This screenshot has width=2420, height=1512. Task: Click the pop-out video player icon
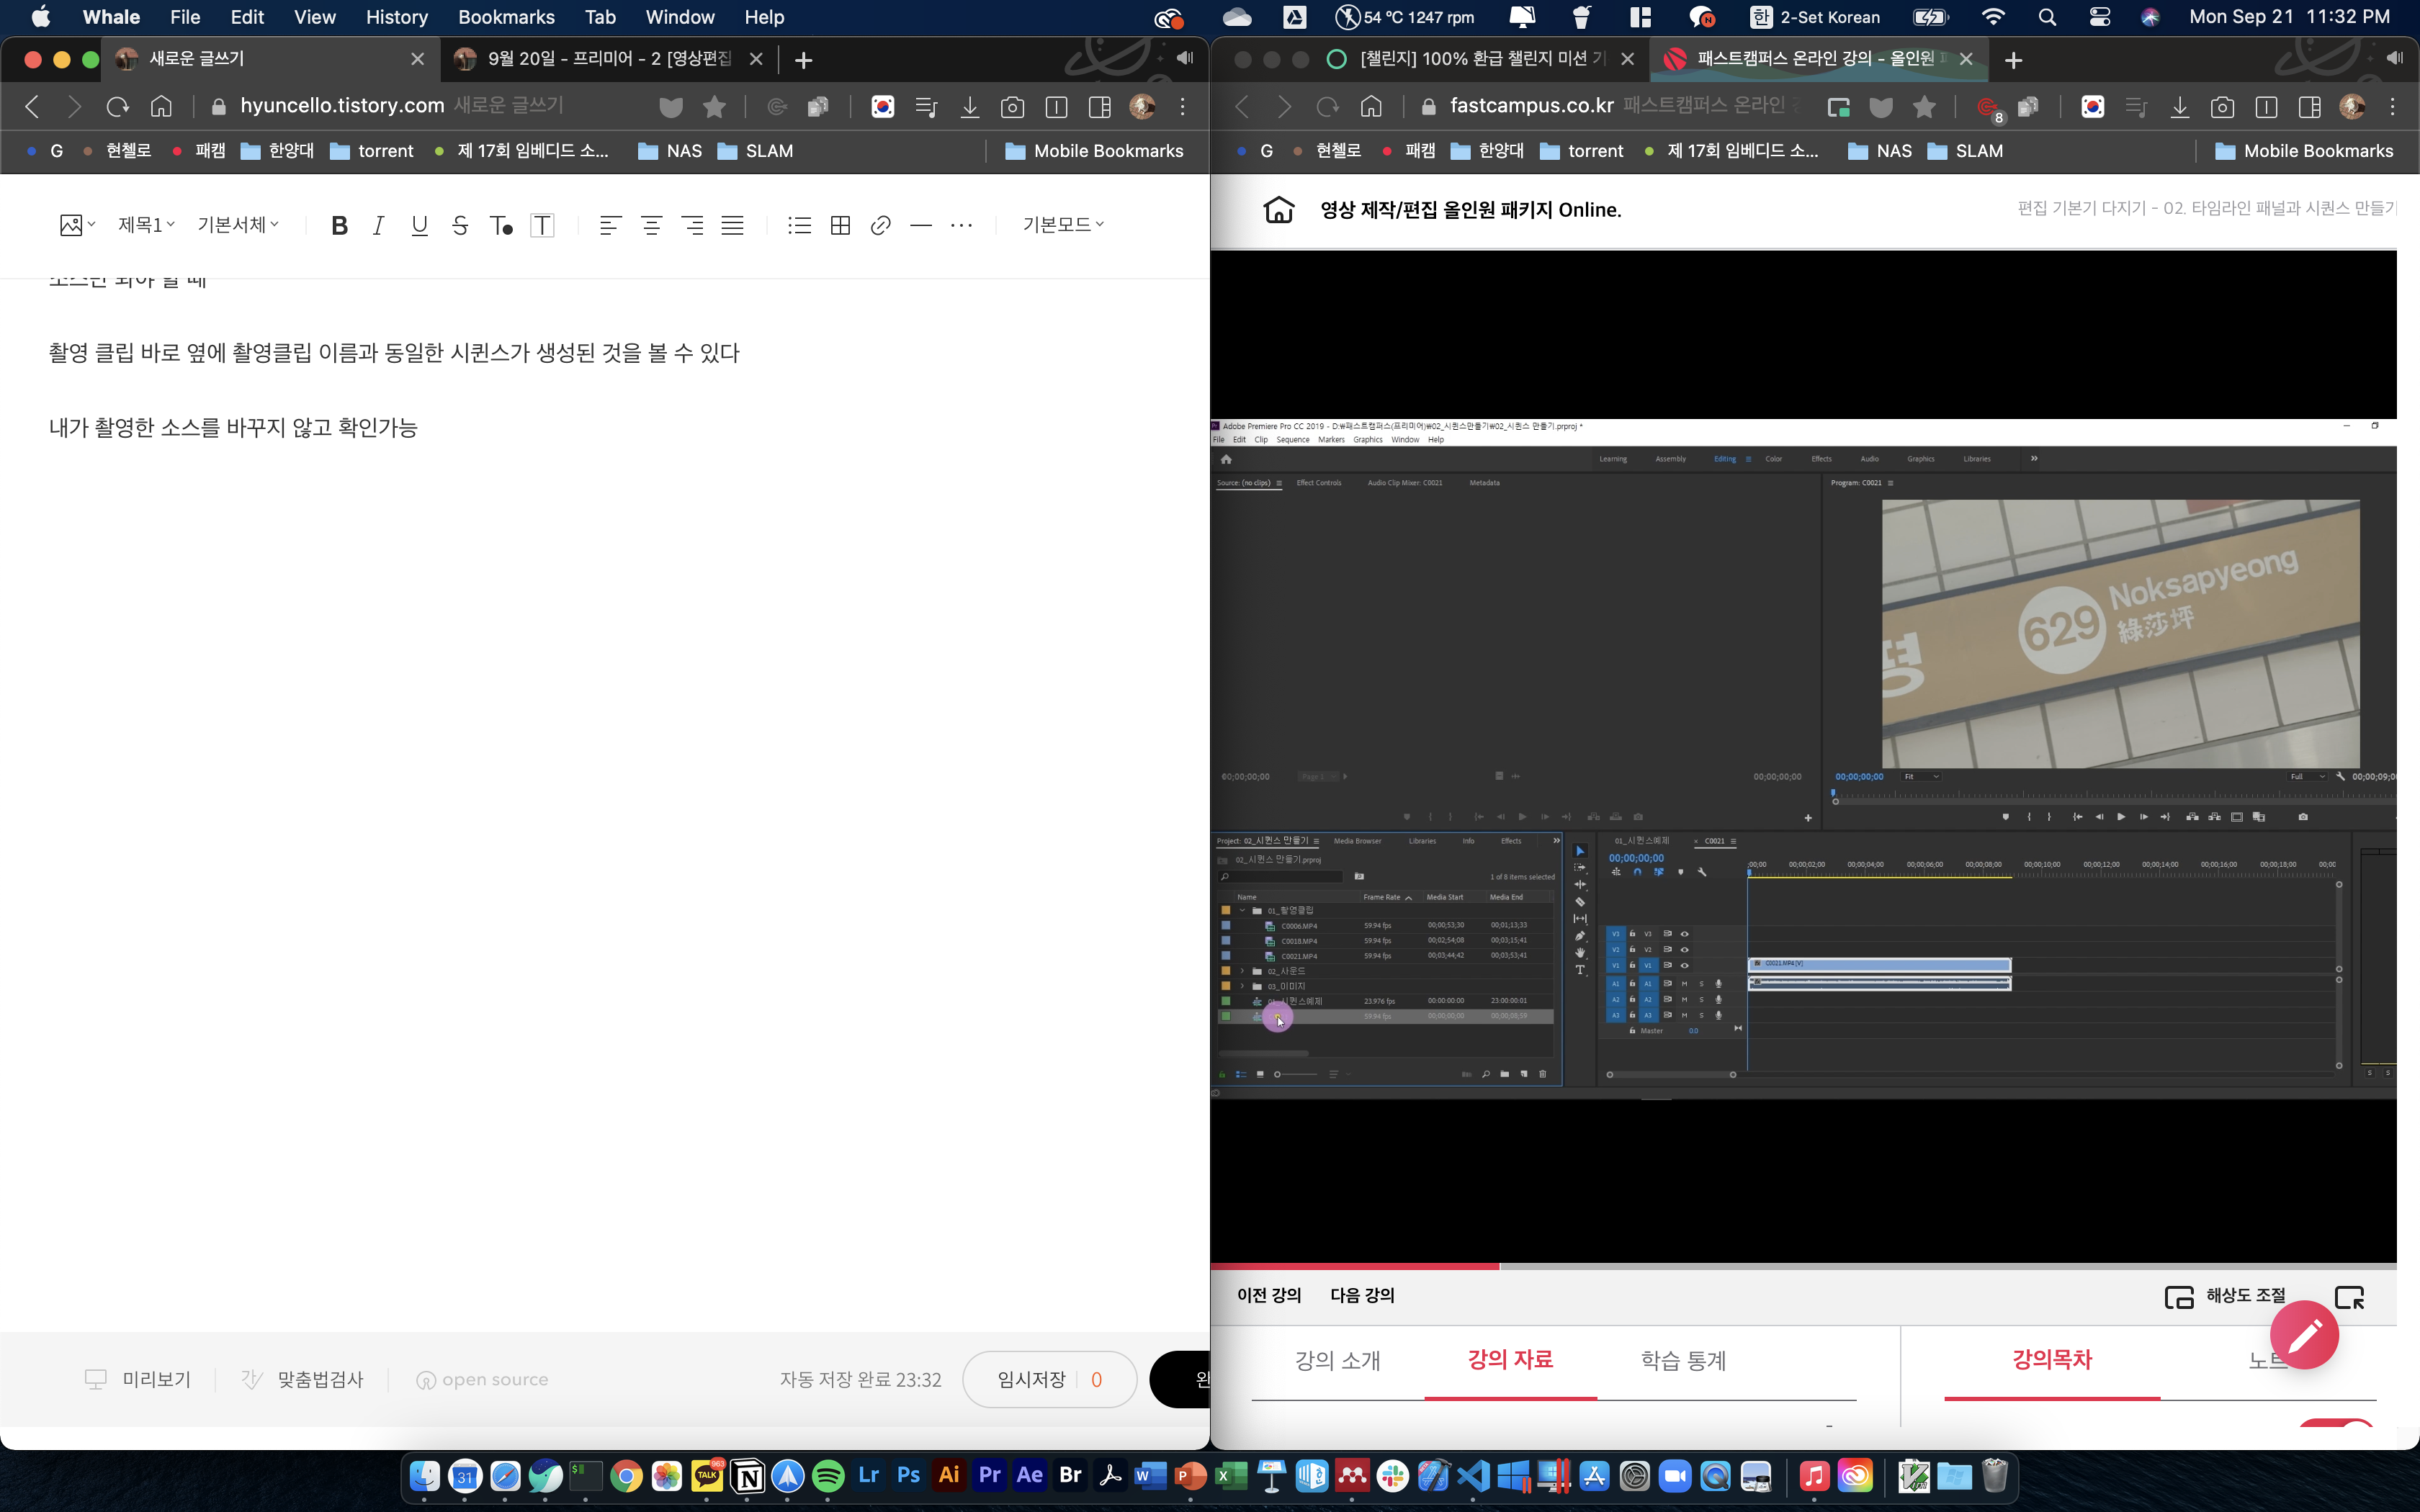2349,1297
